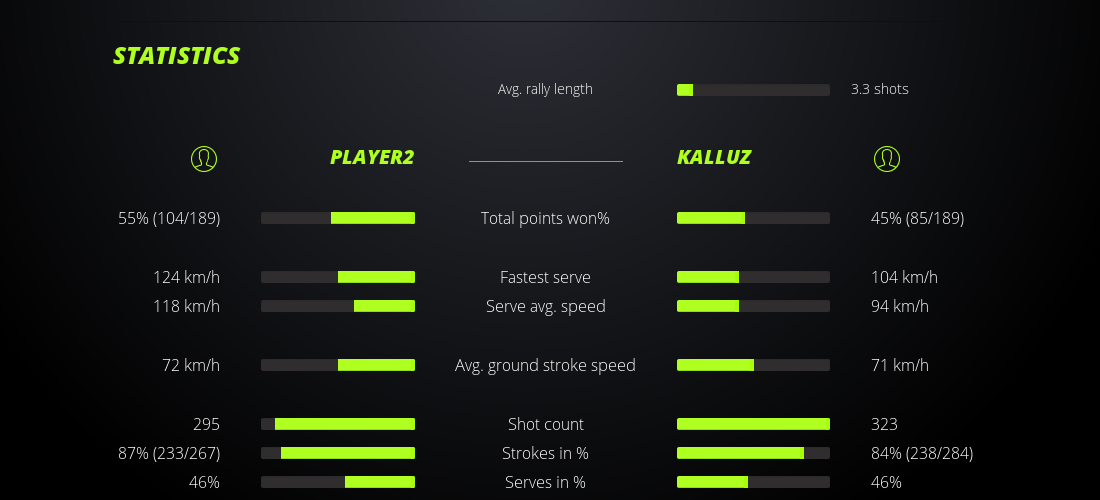Click Kalluz's Serves in % bar
The height and width of the screenshot is (500, 1100).
point(753,482)
